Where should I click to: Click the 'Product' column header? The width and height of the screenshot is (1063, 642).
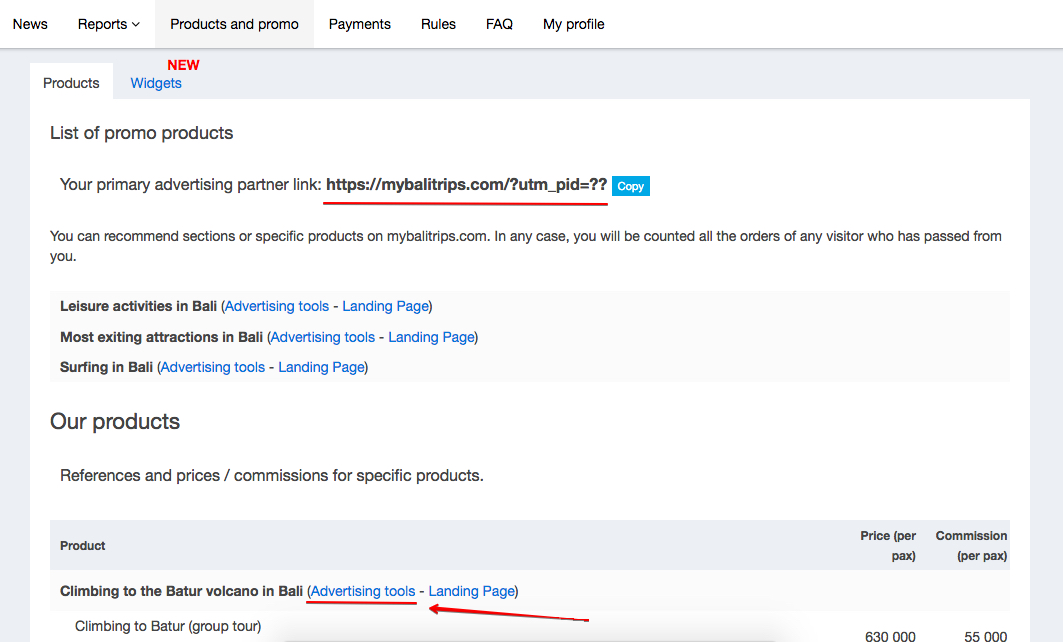[x=83, y=546]
